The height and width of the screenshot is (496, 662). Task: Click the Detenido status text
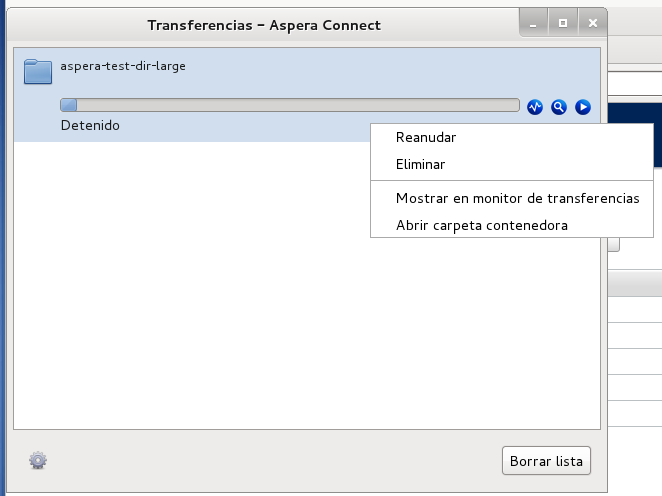pos(90,125)
